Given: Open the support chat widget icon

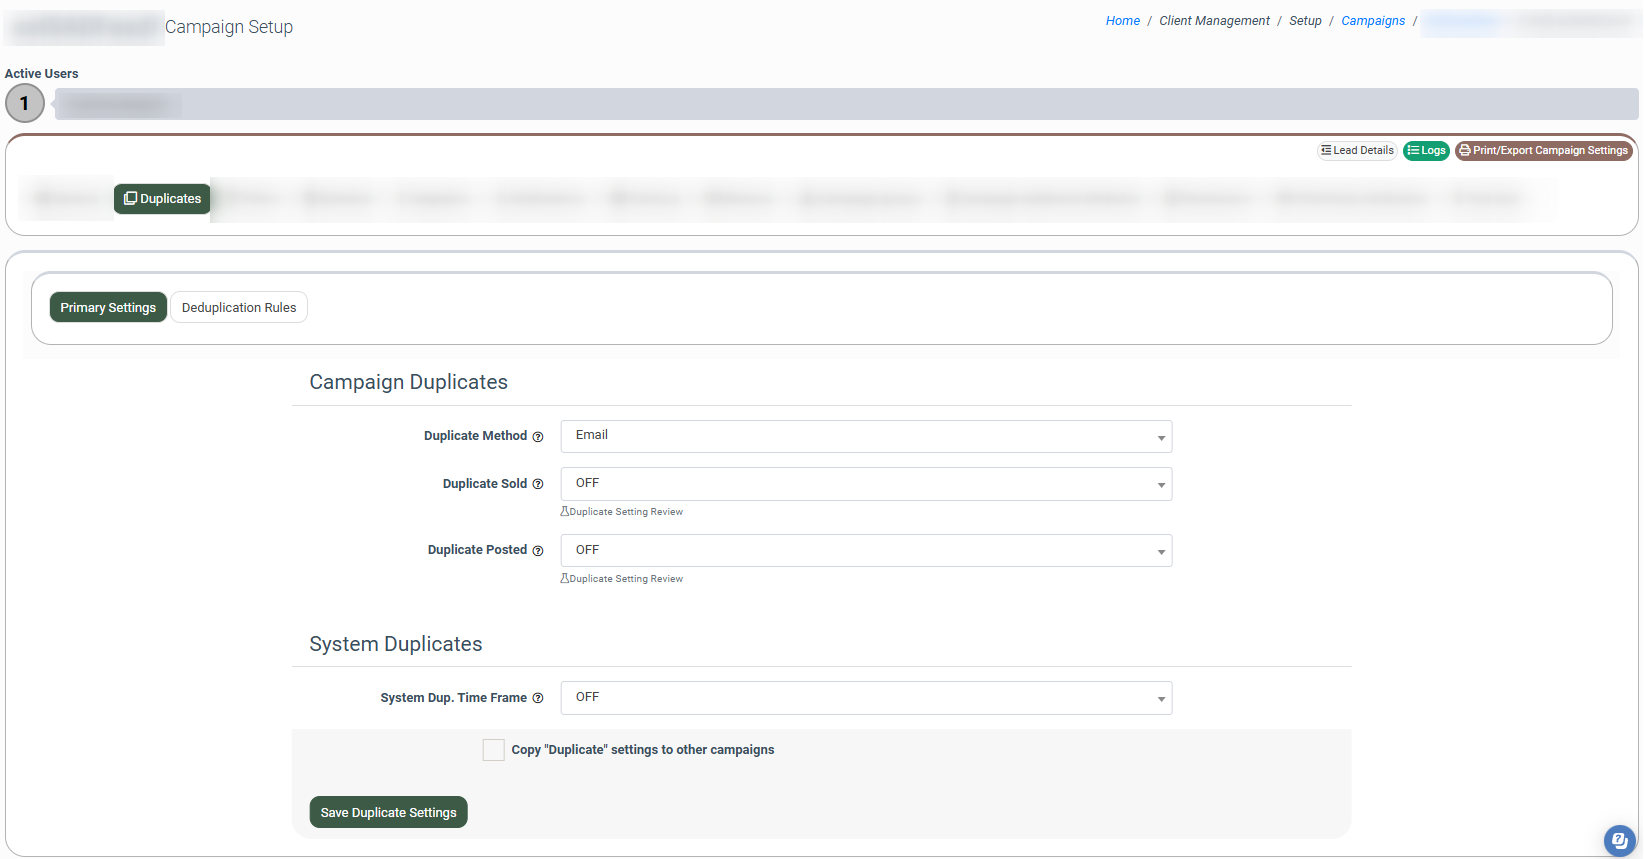Looking at the screenshot, I should click(1619, 840).
